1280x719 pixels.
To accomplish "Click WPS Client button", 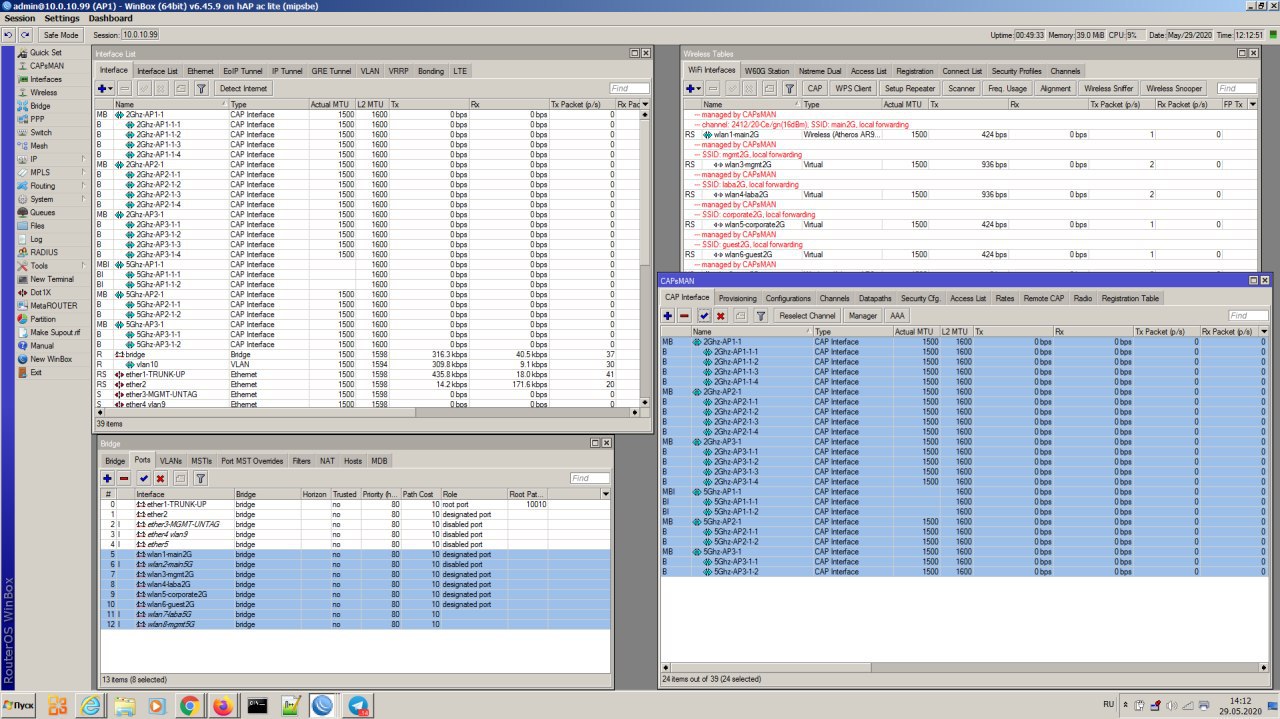I will pyautogui.click(x=853, y=88).
